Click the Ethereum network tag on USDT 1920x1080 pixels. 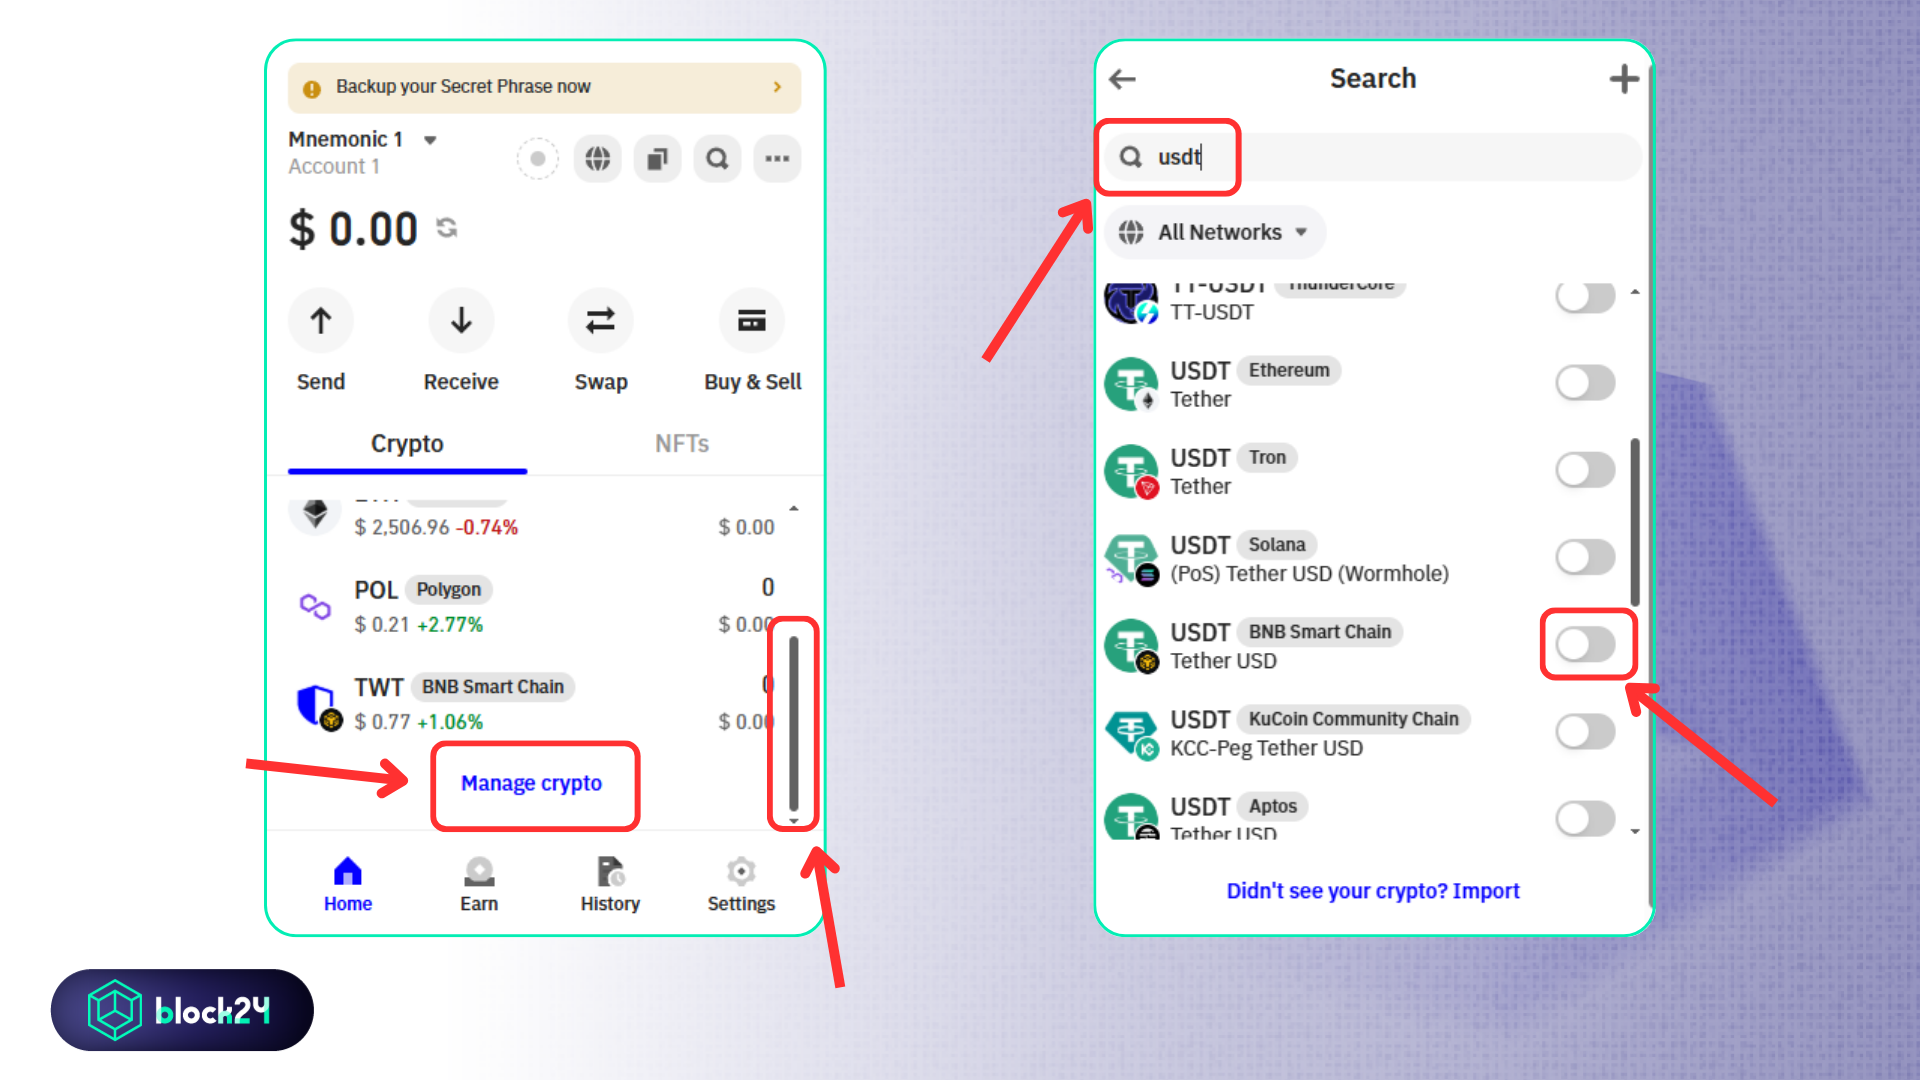pos(1289,370)
